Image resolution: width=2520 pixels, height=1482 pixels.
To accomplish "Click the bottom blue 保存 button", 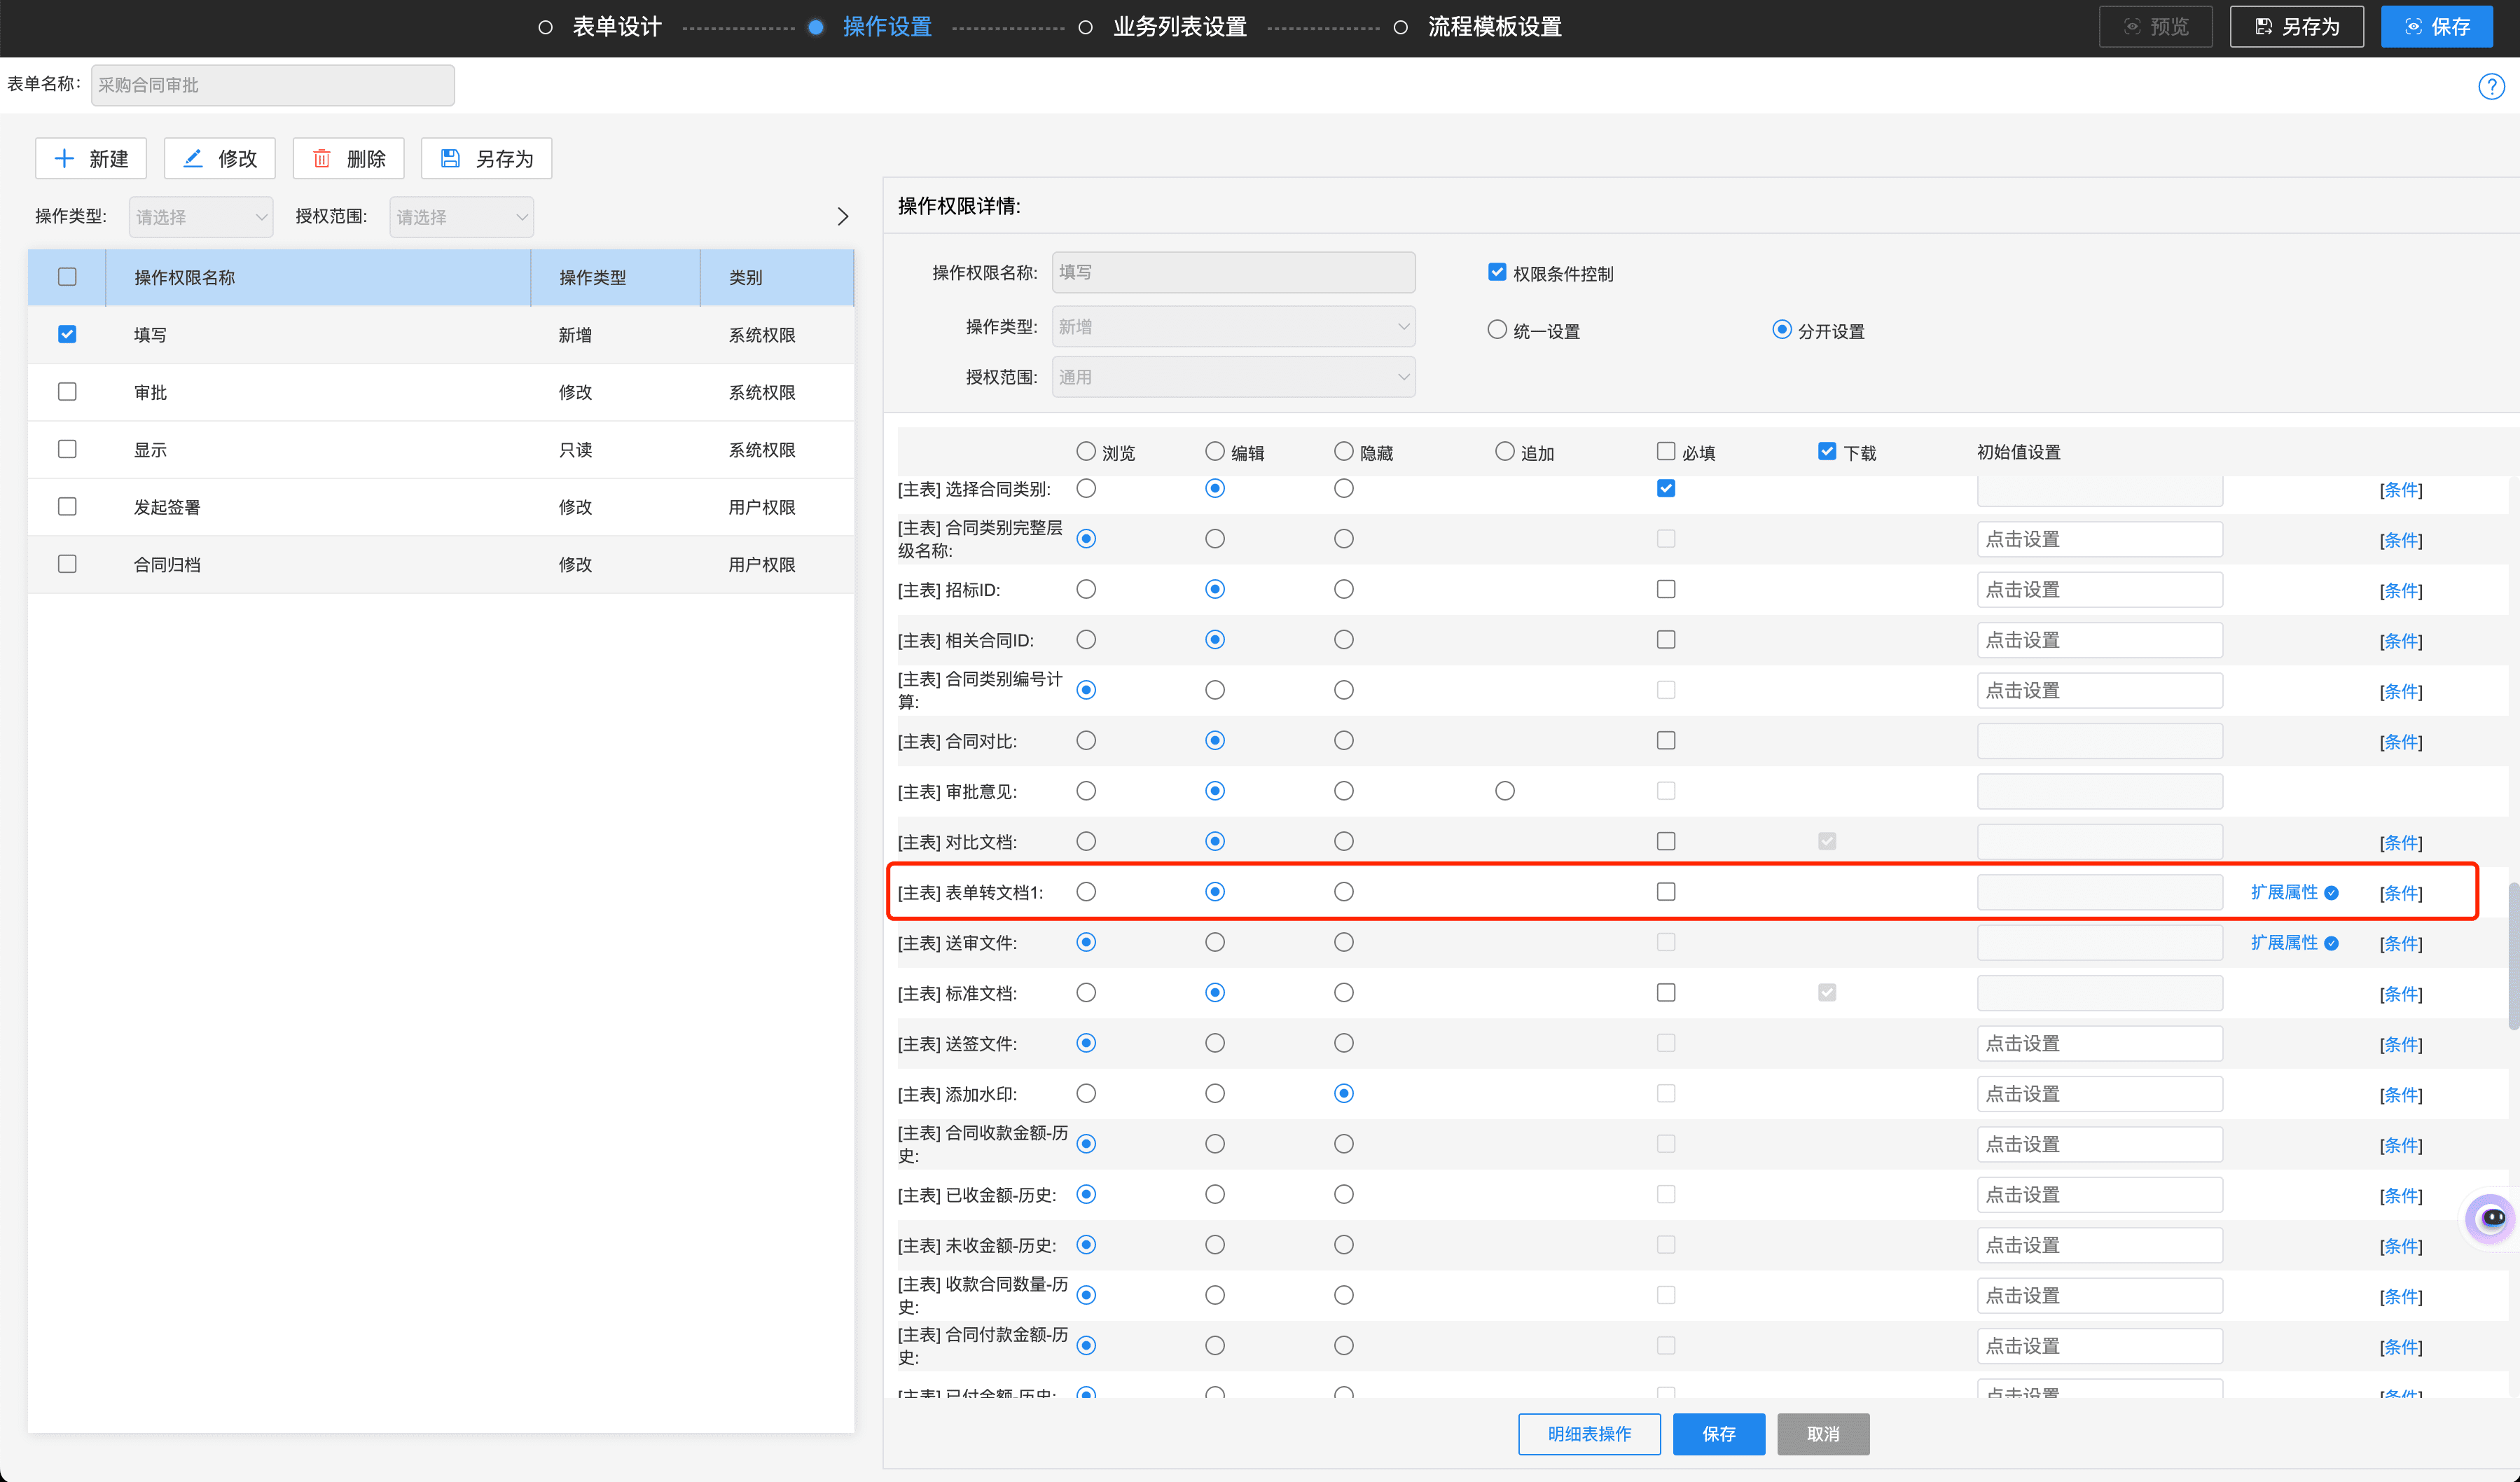I will pos(1719,1434).
